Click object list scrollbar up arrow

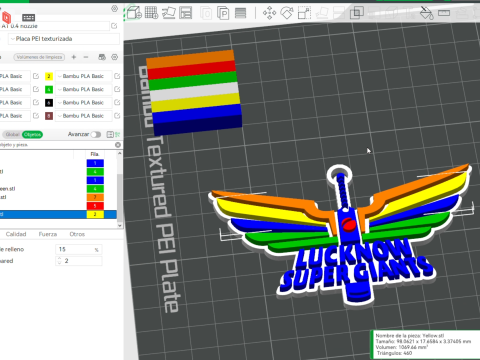119,154
